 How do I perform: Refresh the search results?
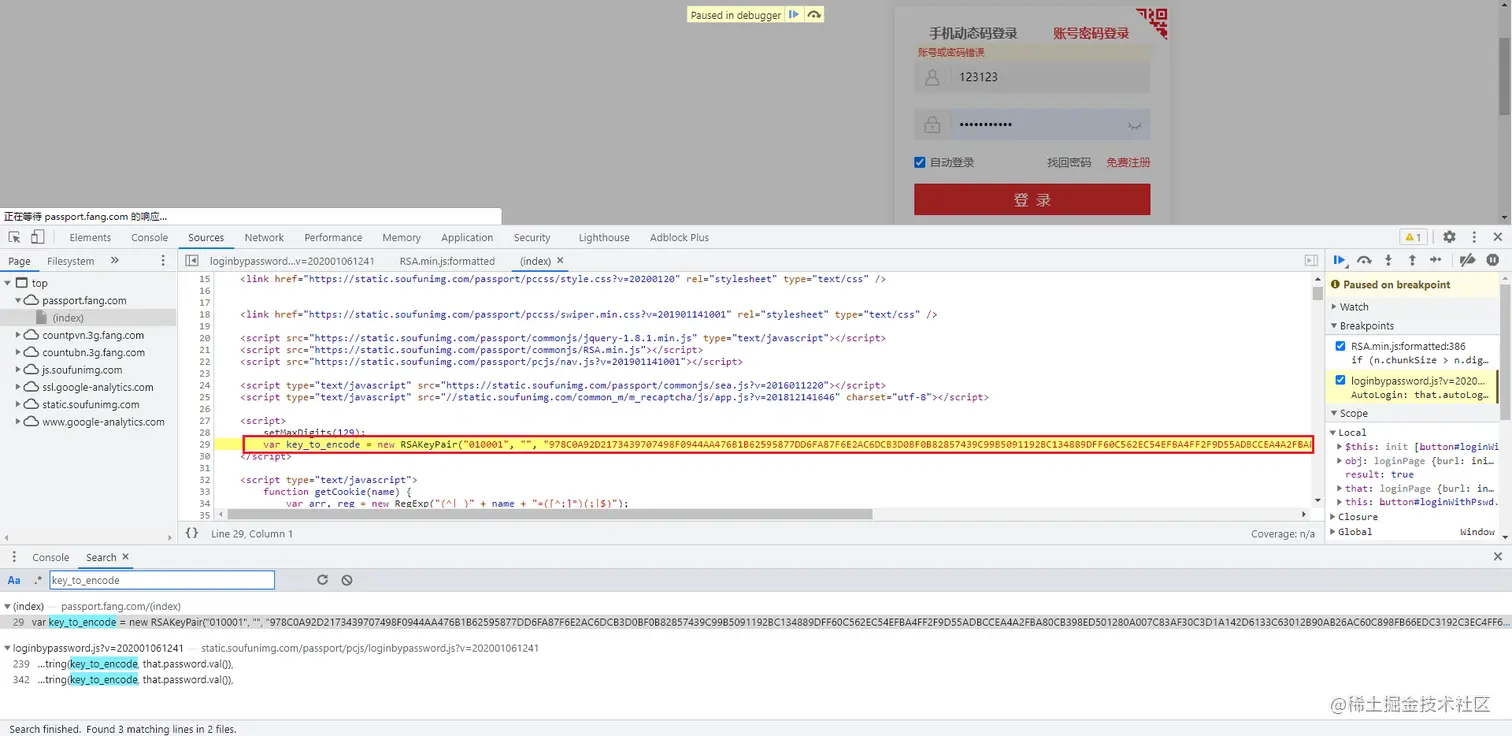pos(322,580)
